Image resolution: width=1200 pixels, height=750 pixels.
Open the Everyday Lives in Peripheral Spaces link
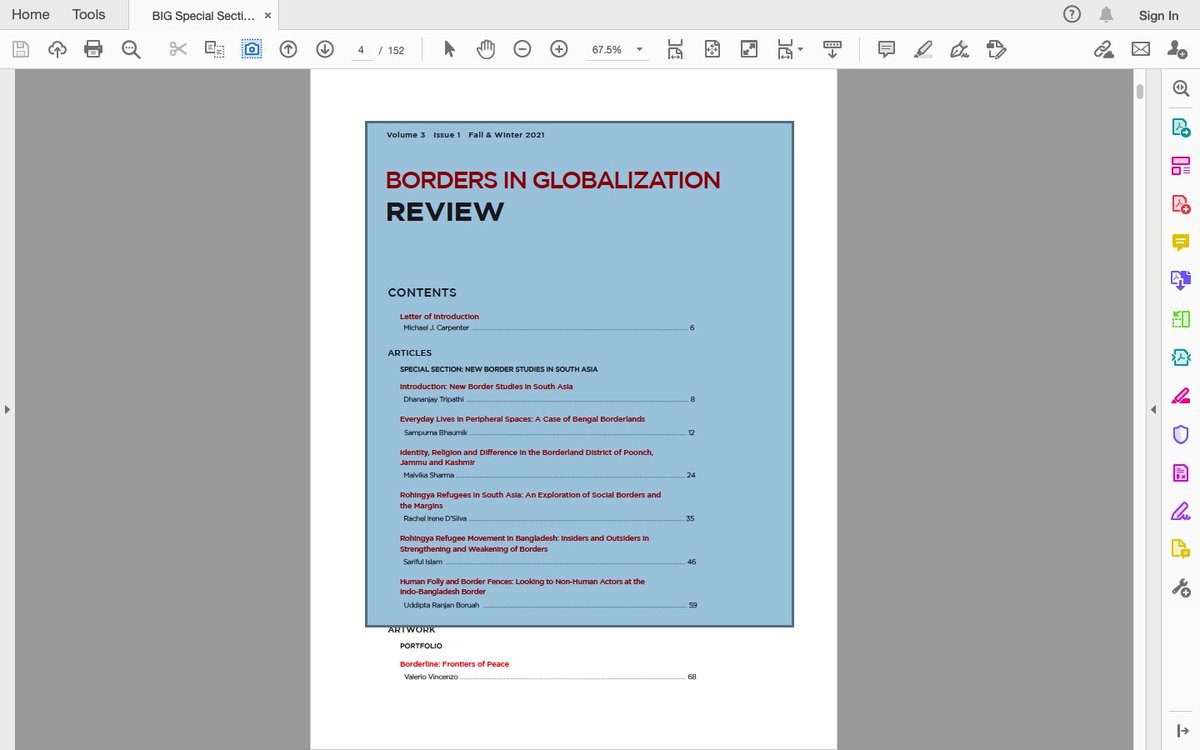522,419
